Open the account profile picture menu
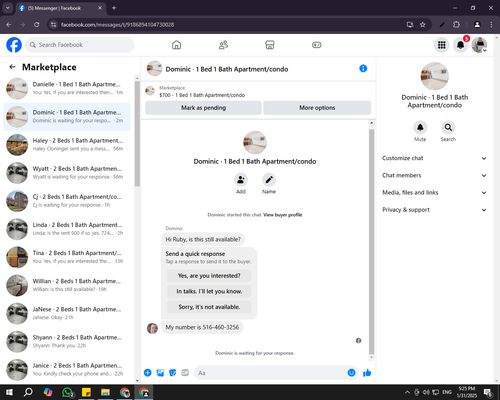The image size is (500, 400). coord(479,45)
